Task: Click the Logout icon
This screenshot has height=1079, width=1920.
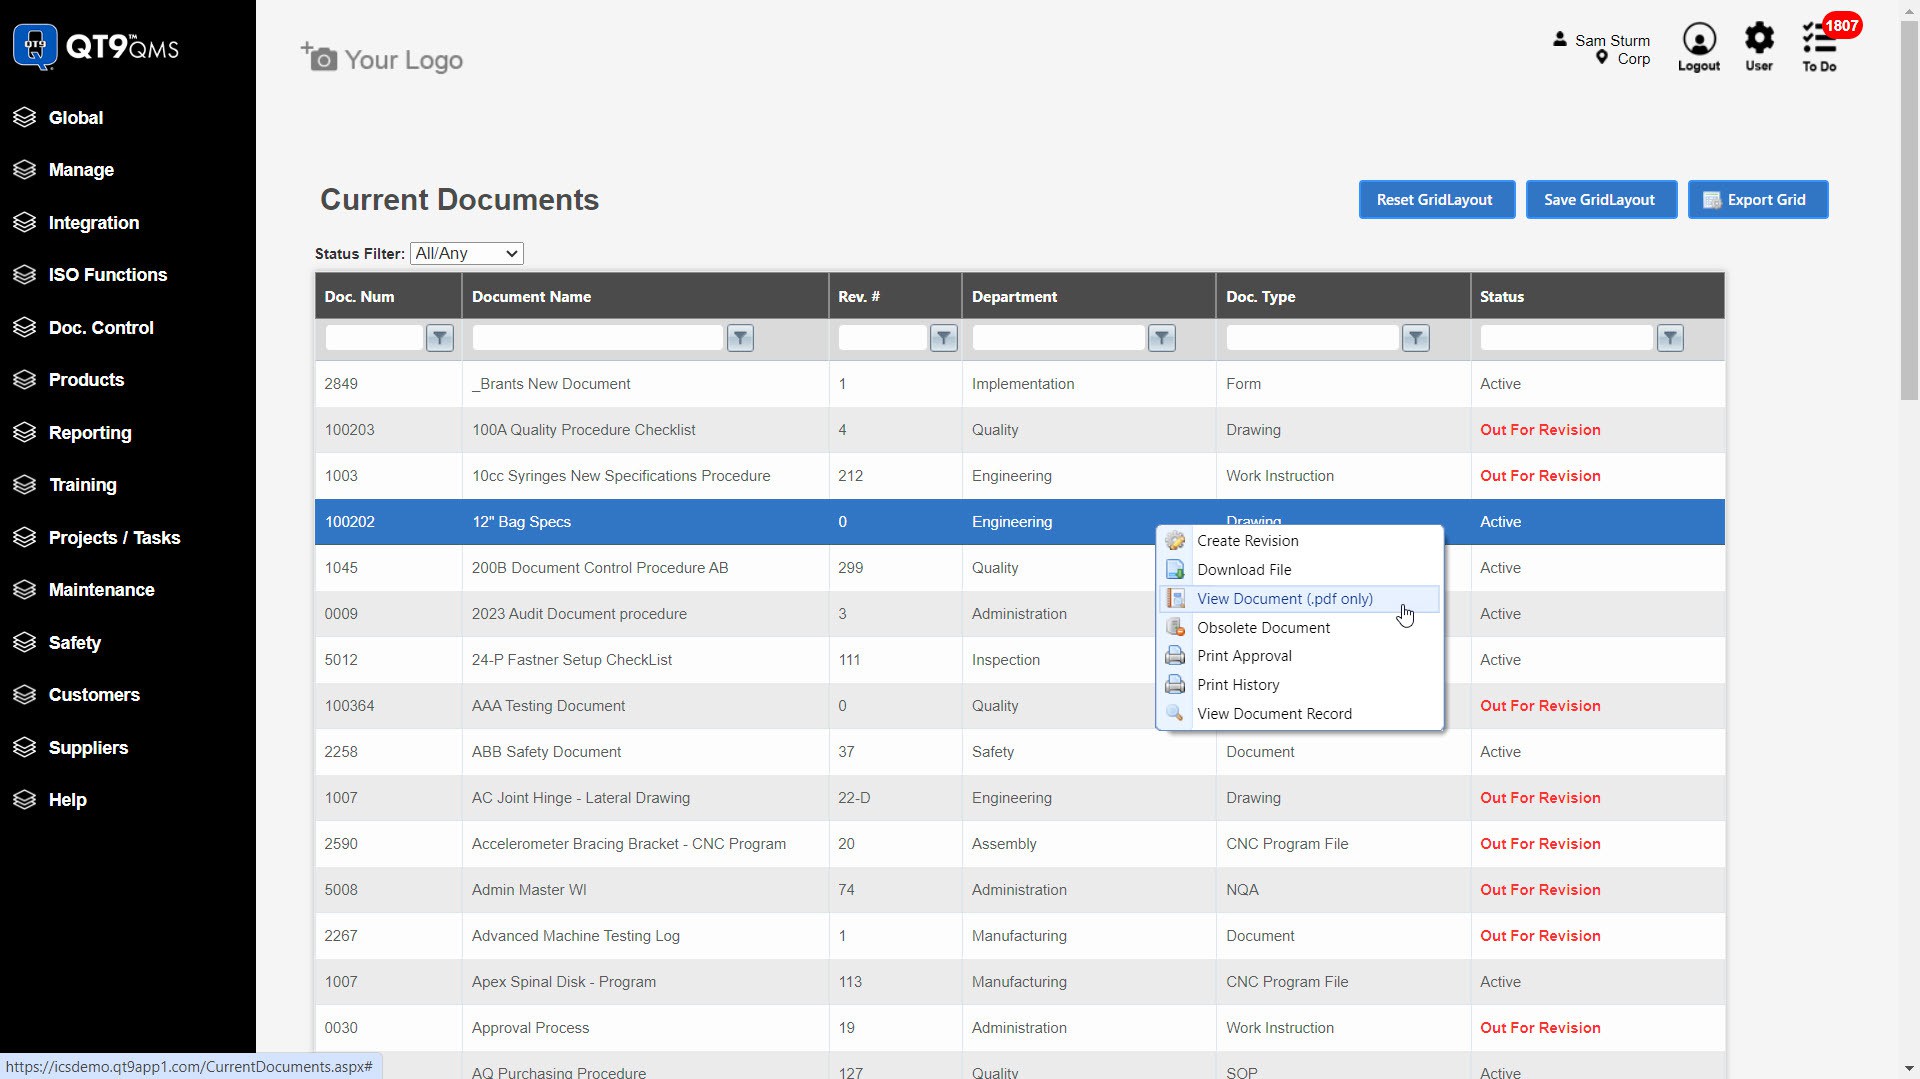Action: (x=1698, y=47)
